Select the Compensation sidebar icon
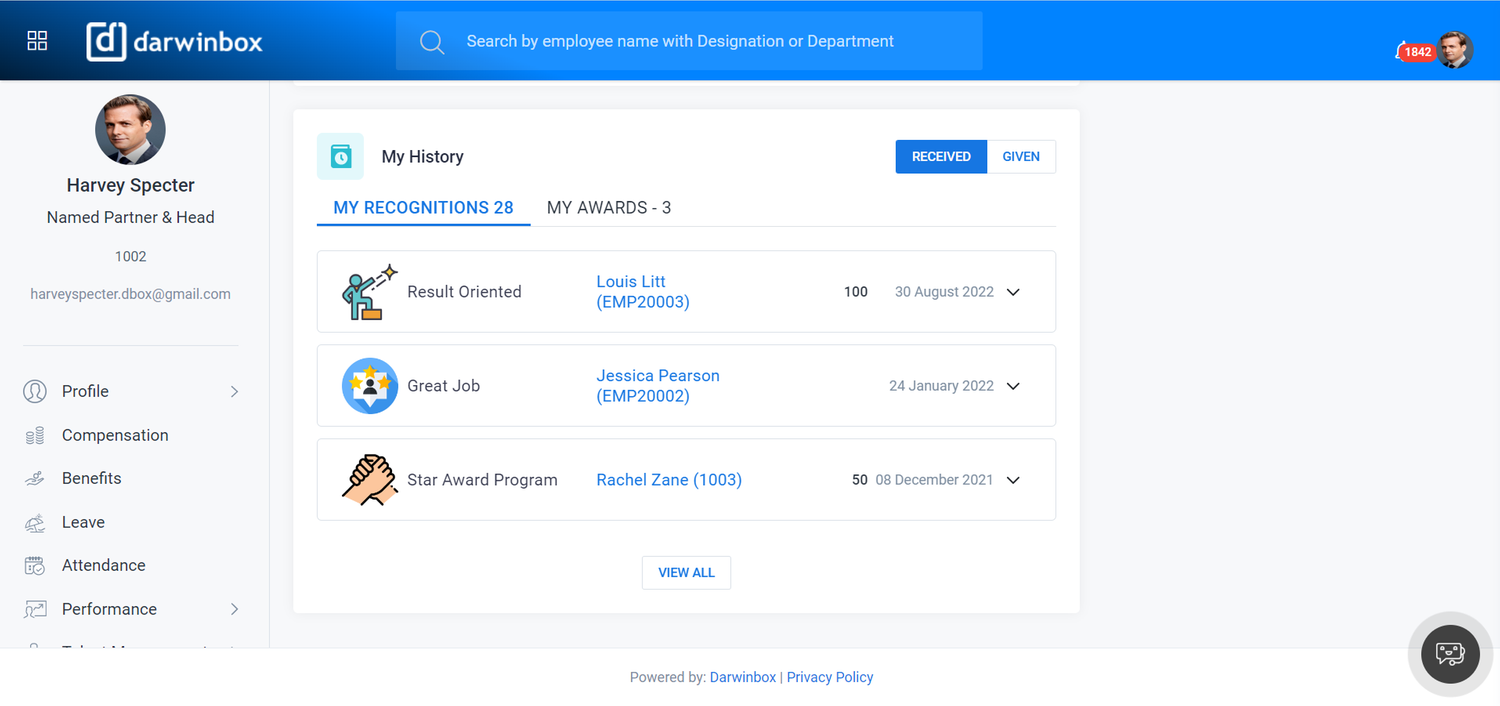1500x706 pixels. click(x=35, y=435)
